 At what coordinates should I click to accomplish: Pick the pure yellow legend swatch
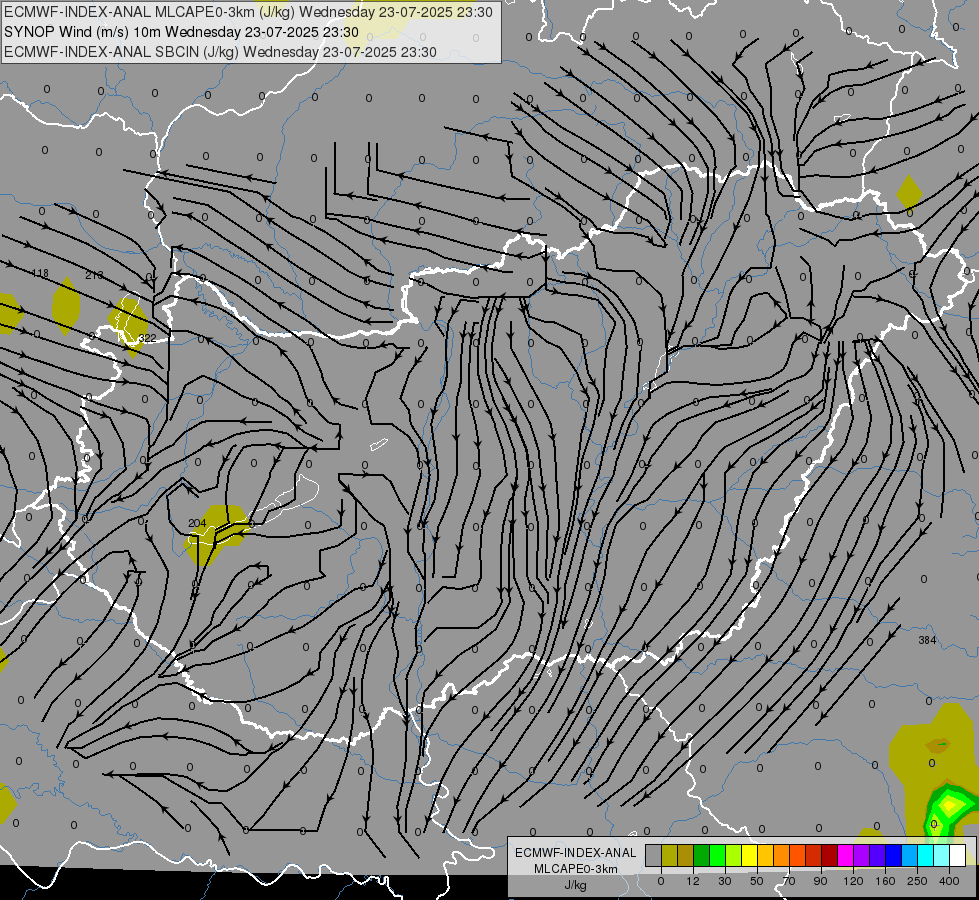750,855
